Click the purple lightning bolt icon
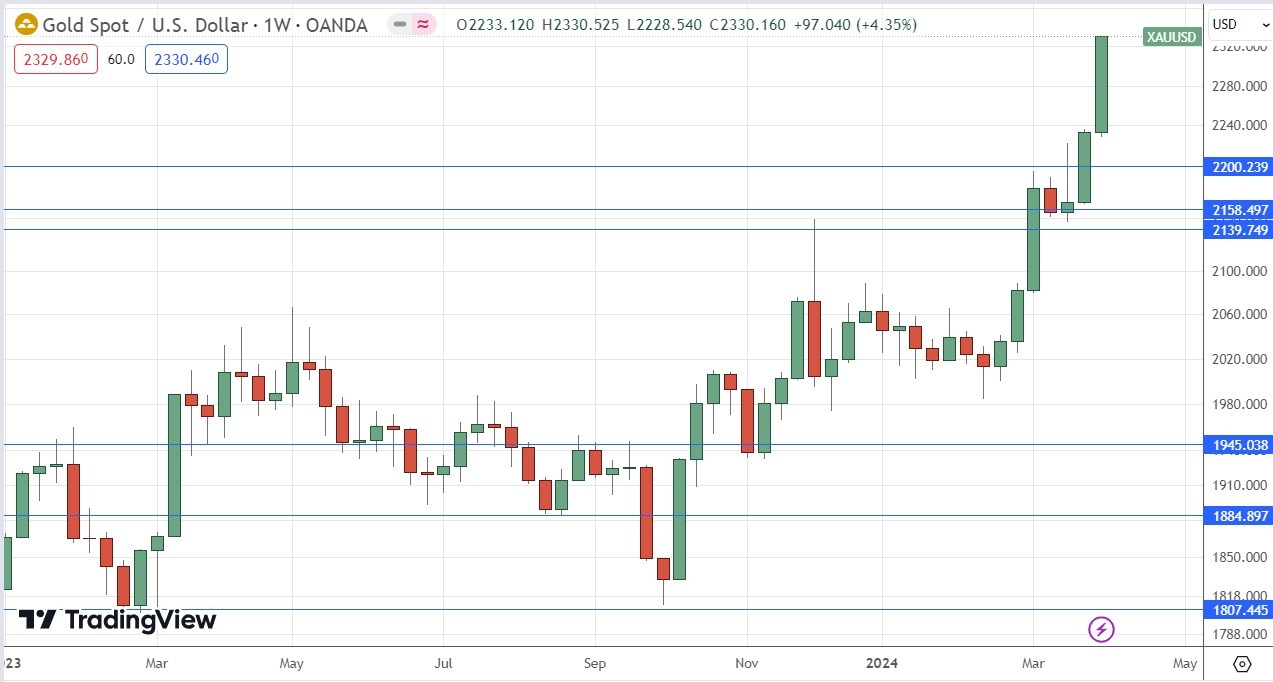Viewport: 1273px width, 682px height. (1100, 629)
